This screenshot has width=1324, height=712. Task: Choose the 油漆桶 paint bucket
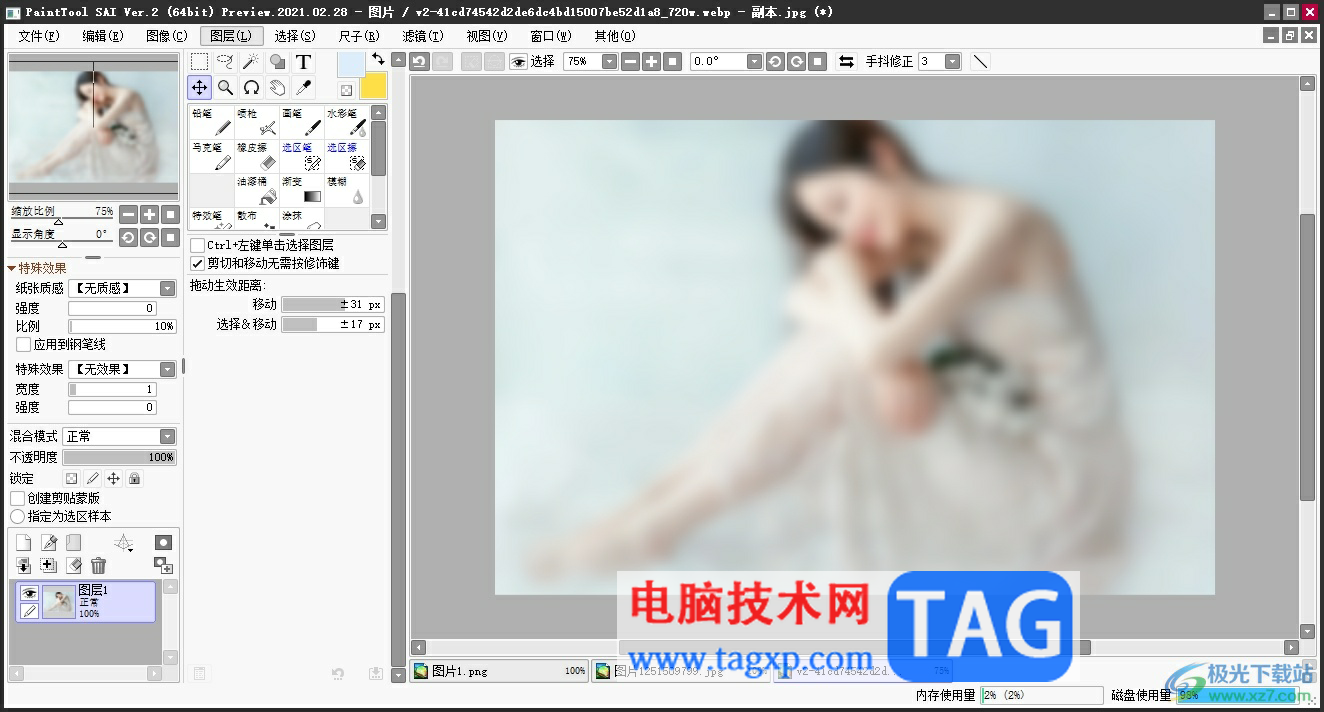click(x=257, y=189)
